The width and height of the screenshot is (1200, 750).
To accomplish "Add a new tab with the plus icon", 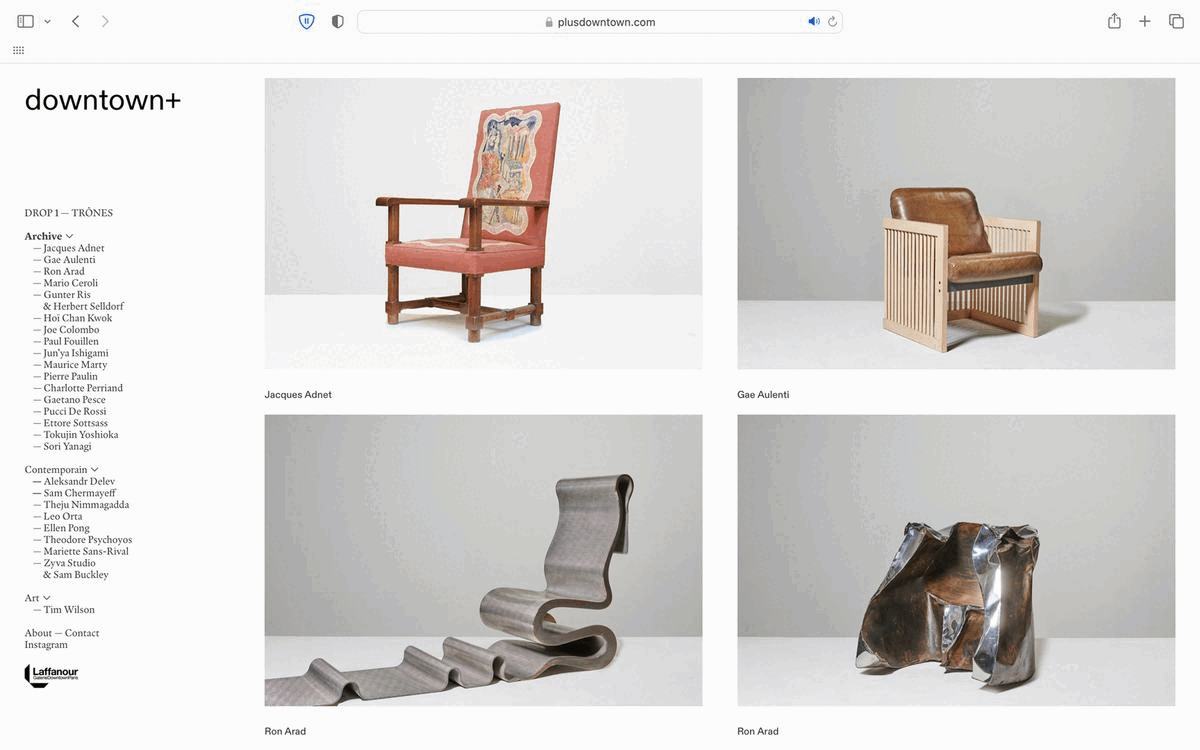I will click(x=1145, y=21).
